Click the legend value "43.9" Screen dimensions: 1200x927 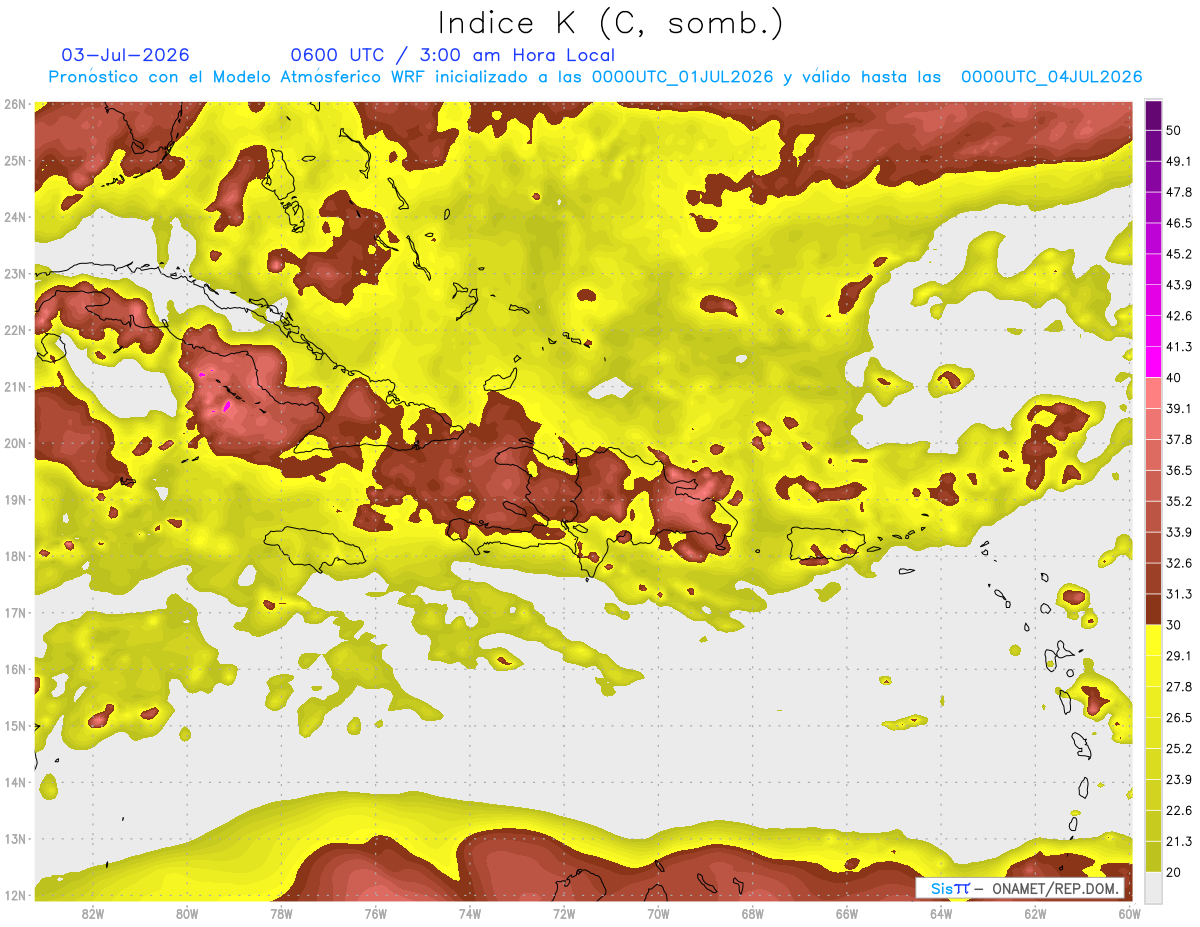pyautogui.click(x=1179, y=285)
